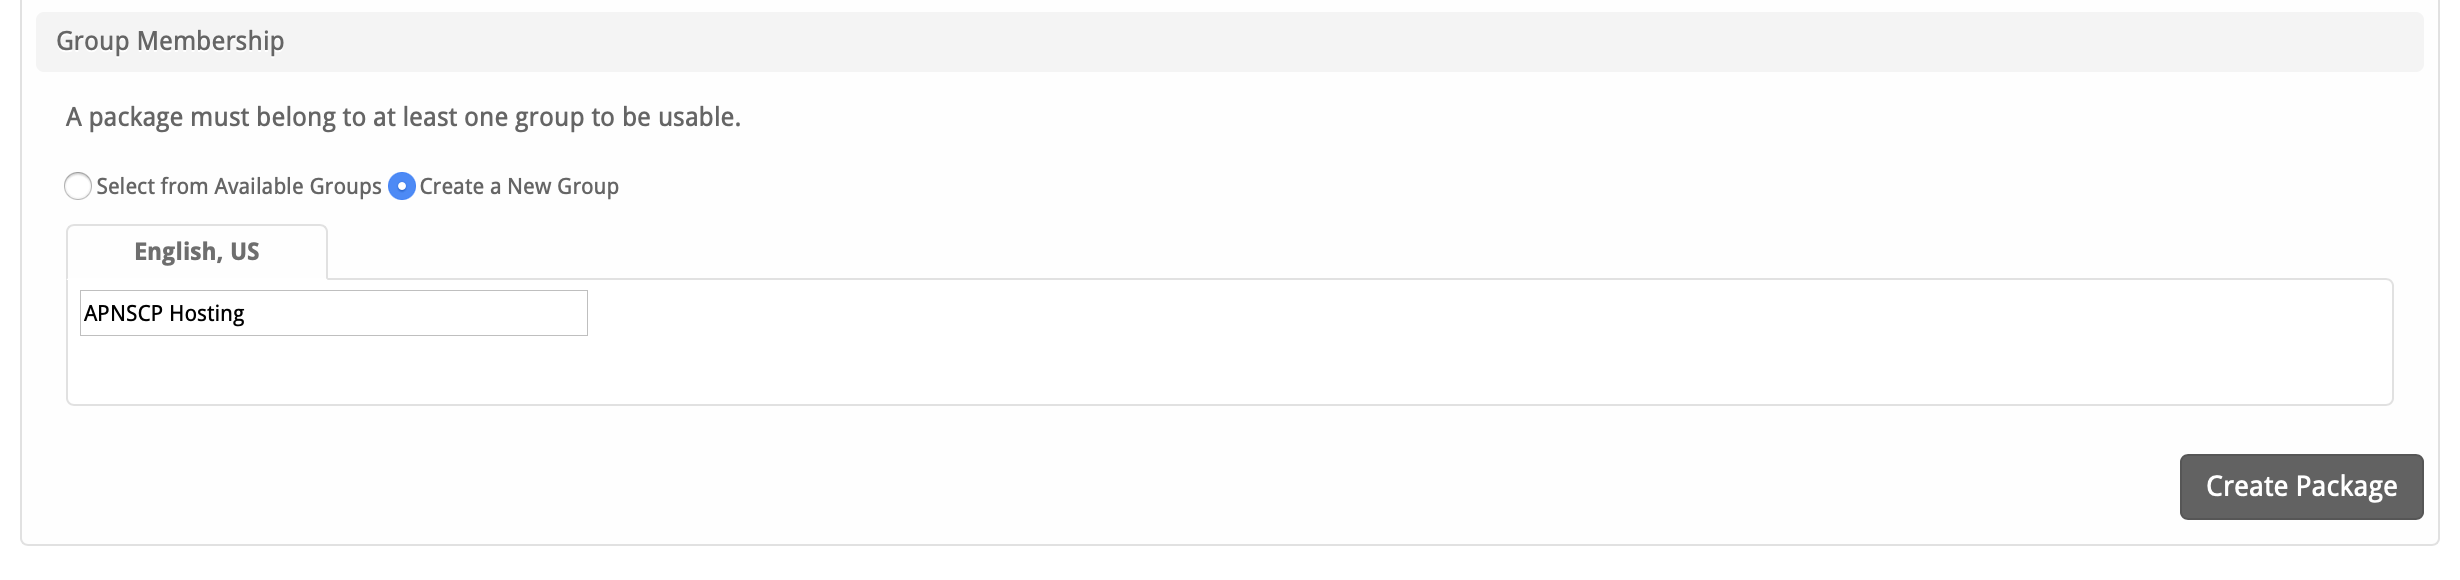2460x580 pixels.
Task: Switch to the 'English, US' tab
Action: 197,252
